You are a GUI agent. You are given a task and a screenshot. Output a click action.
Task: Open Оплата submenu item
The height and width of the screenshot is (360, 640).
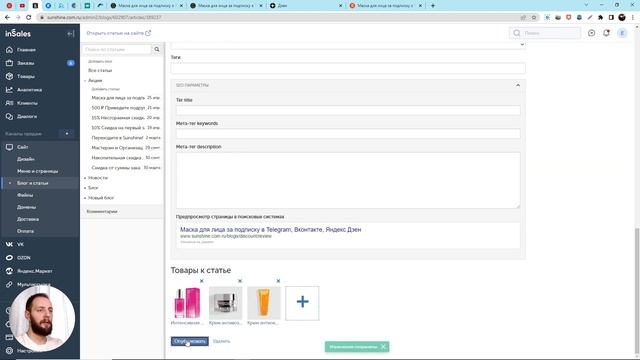(25, 231)
